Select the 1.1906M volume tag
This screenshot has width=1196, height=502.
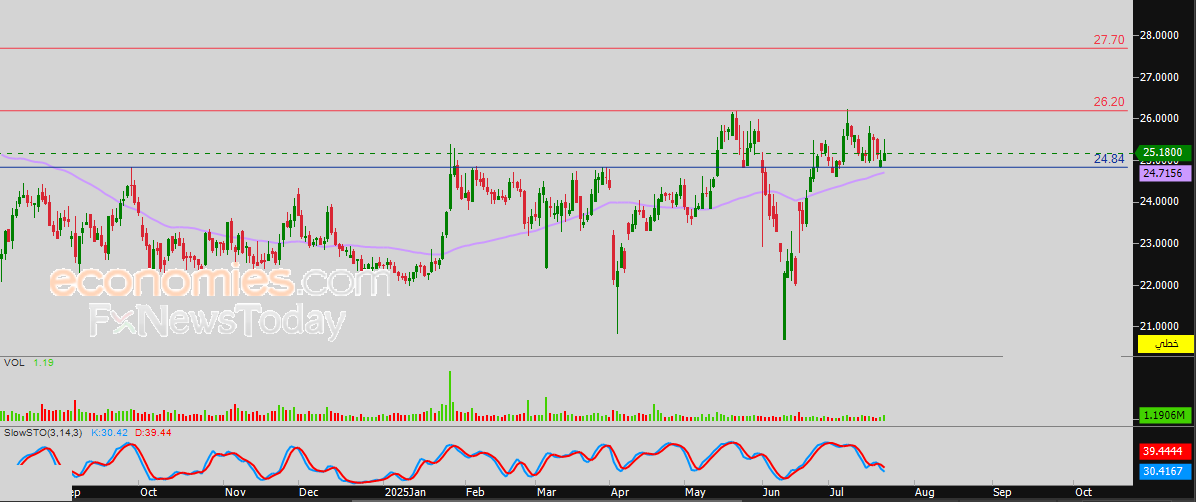coord(1165,416)
